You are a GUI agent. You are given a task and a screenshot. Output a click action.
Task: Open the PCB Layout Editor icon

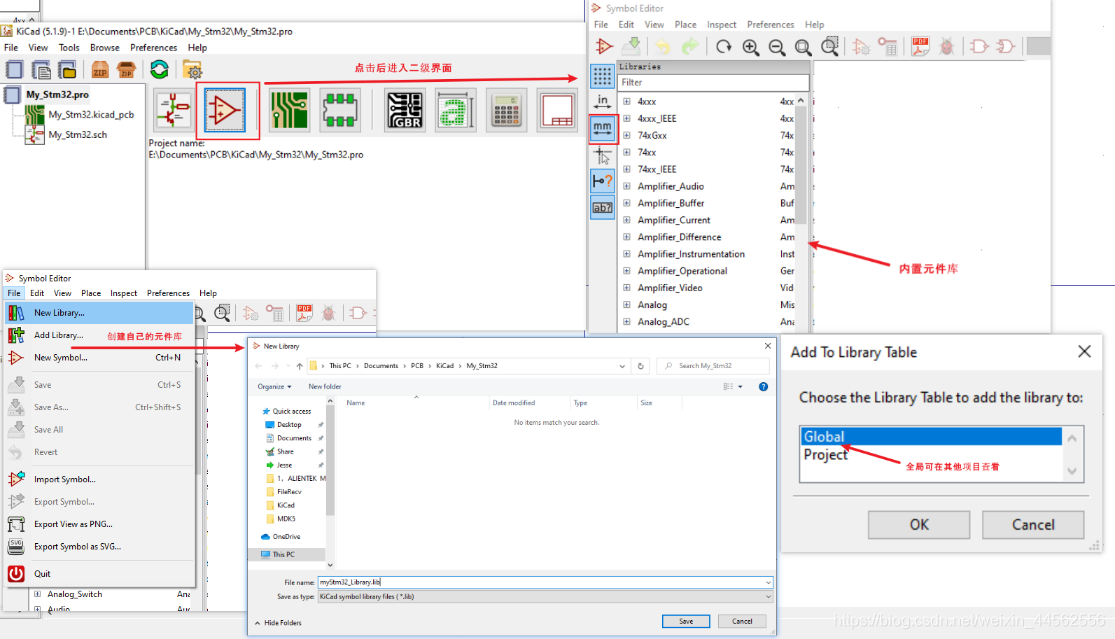coord(289,110)
